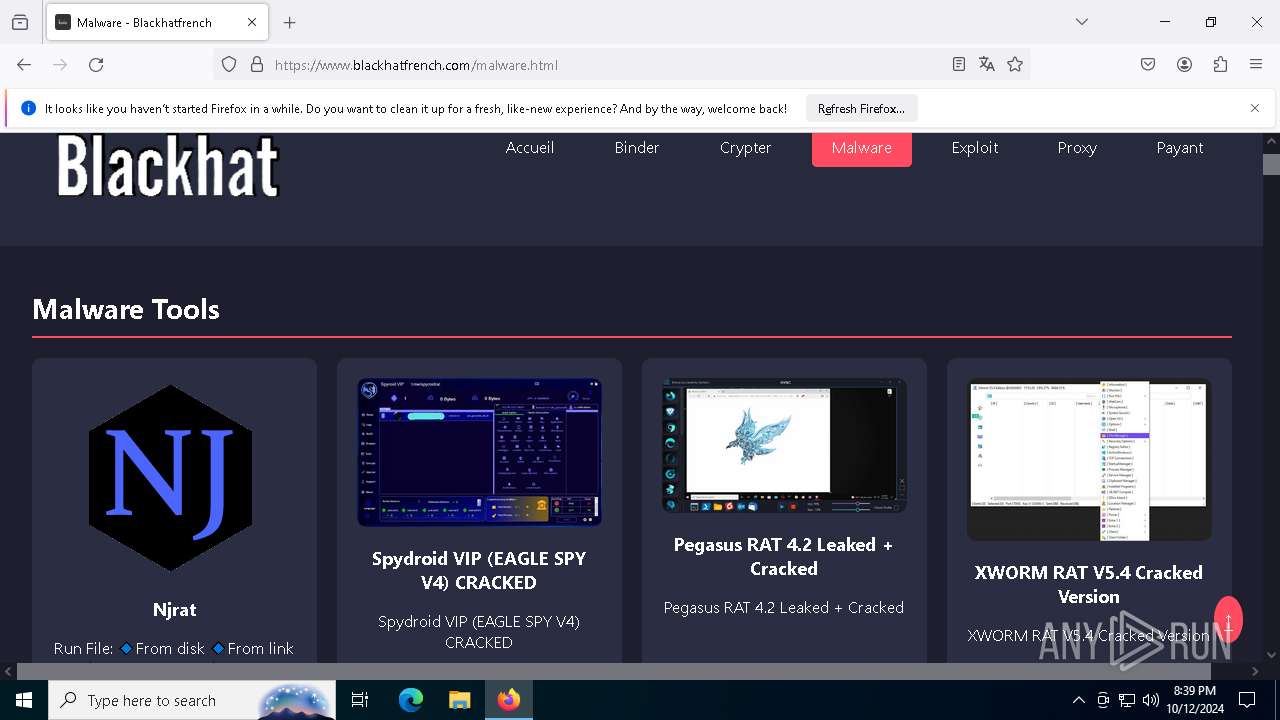Viewport: 1280px width, 720px height.
Task: Open a new tab with the plus button
Action: (x=290, y=22)
